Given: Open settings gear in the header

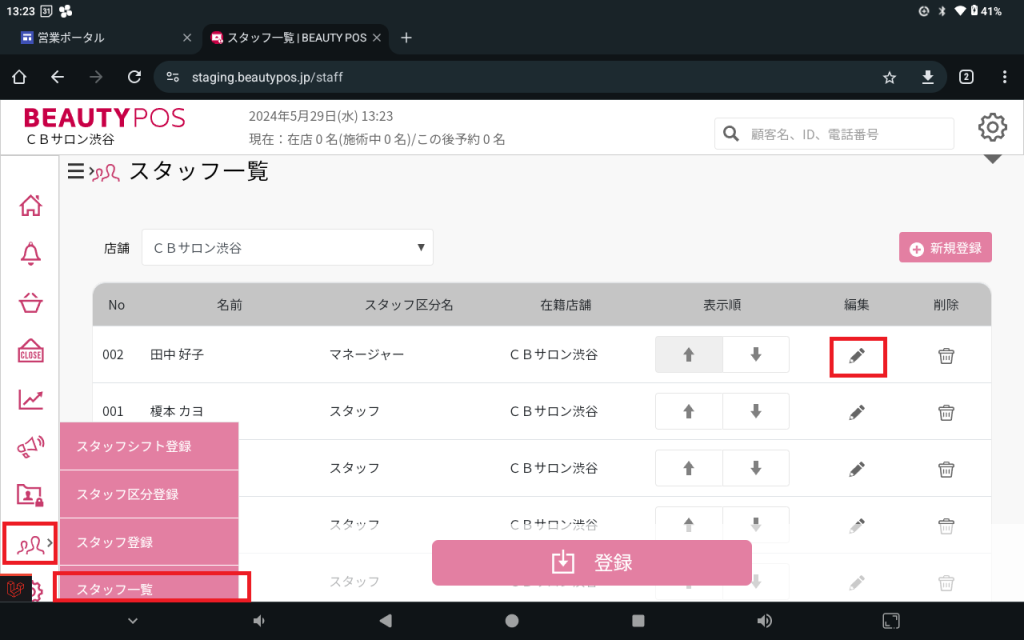Looking at the screenshot, I should [992, 127].
